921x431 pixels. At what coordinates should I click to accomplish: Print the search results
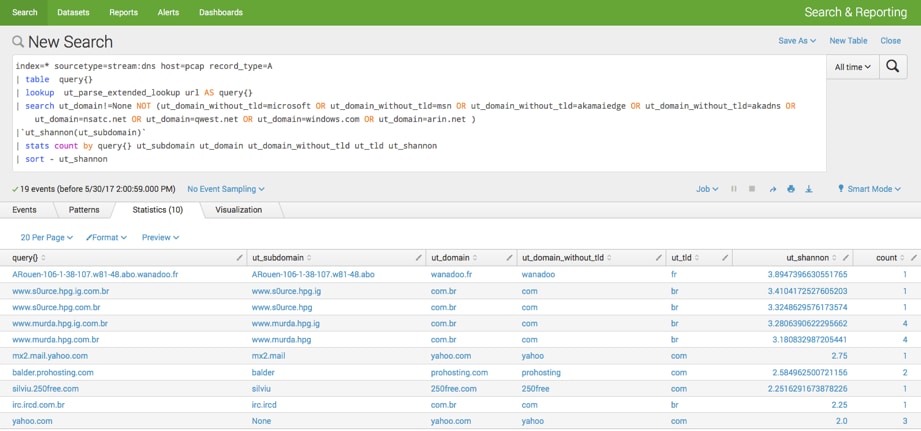pyautogui.click(x=791, y=189)
